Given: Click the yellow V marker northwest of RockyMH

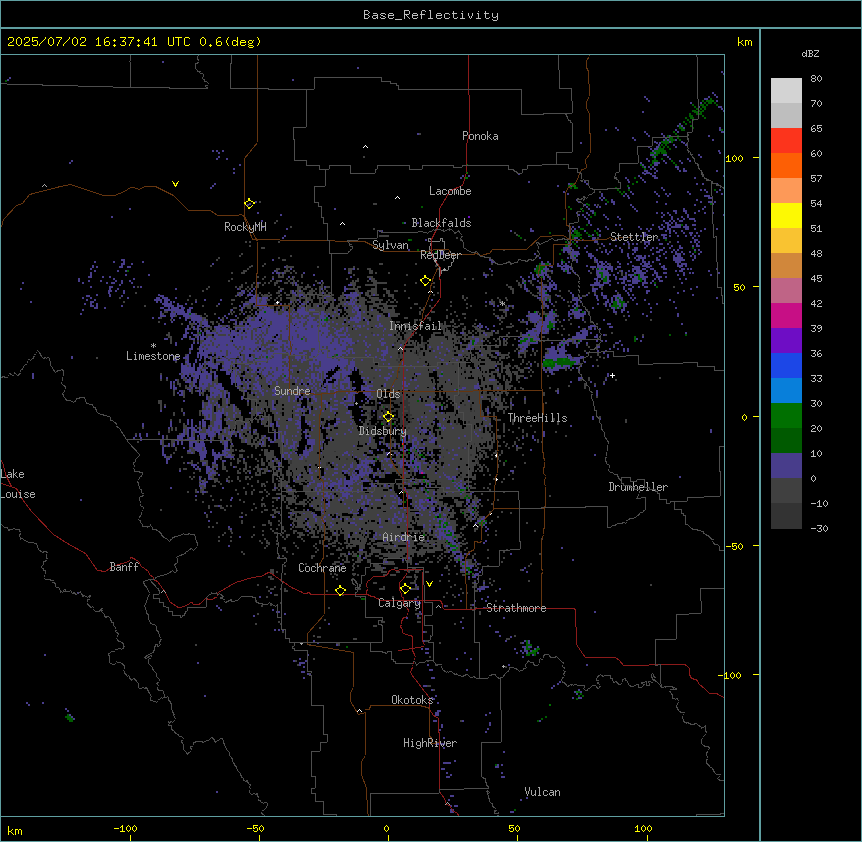Looking at the screenshot, I should [x=175, y=184].
